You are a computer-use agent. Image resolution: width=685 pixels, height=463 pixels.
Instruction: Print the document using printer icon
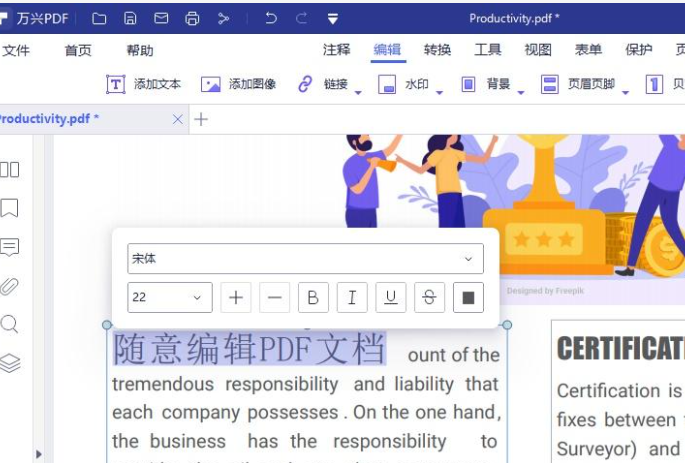click(x=192, y=18)
